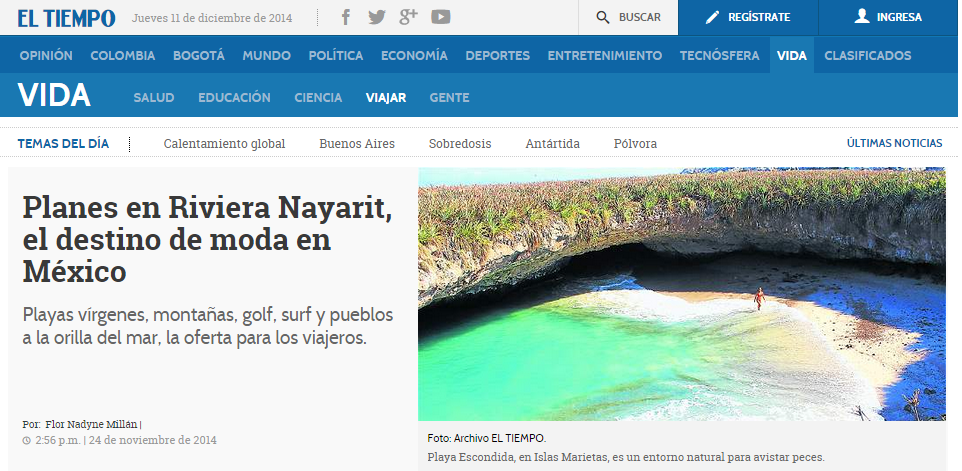Click the clock icon next to 2:56 p.m.
Image resolution: width=962 pixels, height=471 pixels.
tap(26, 440)
